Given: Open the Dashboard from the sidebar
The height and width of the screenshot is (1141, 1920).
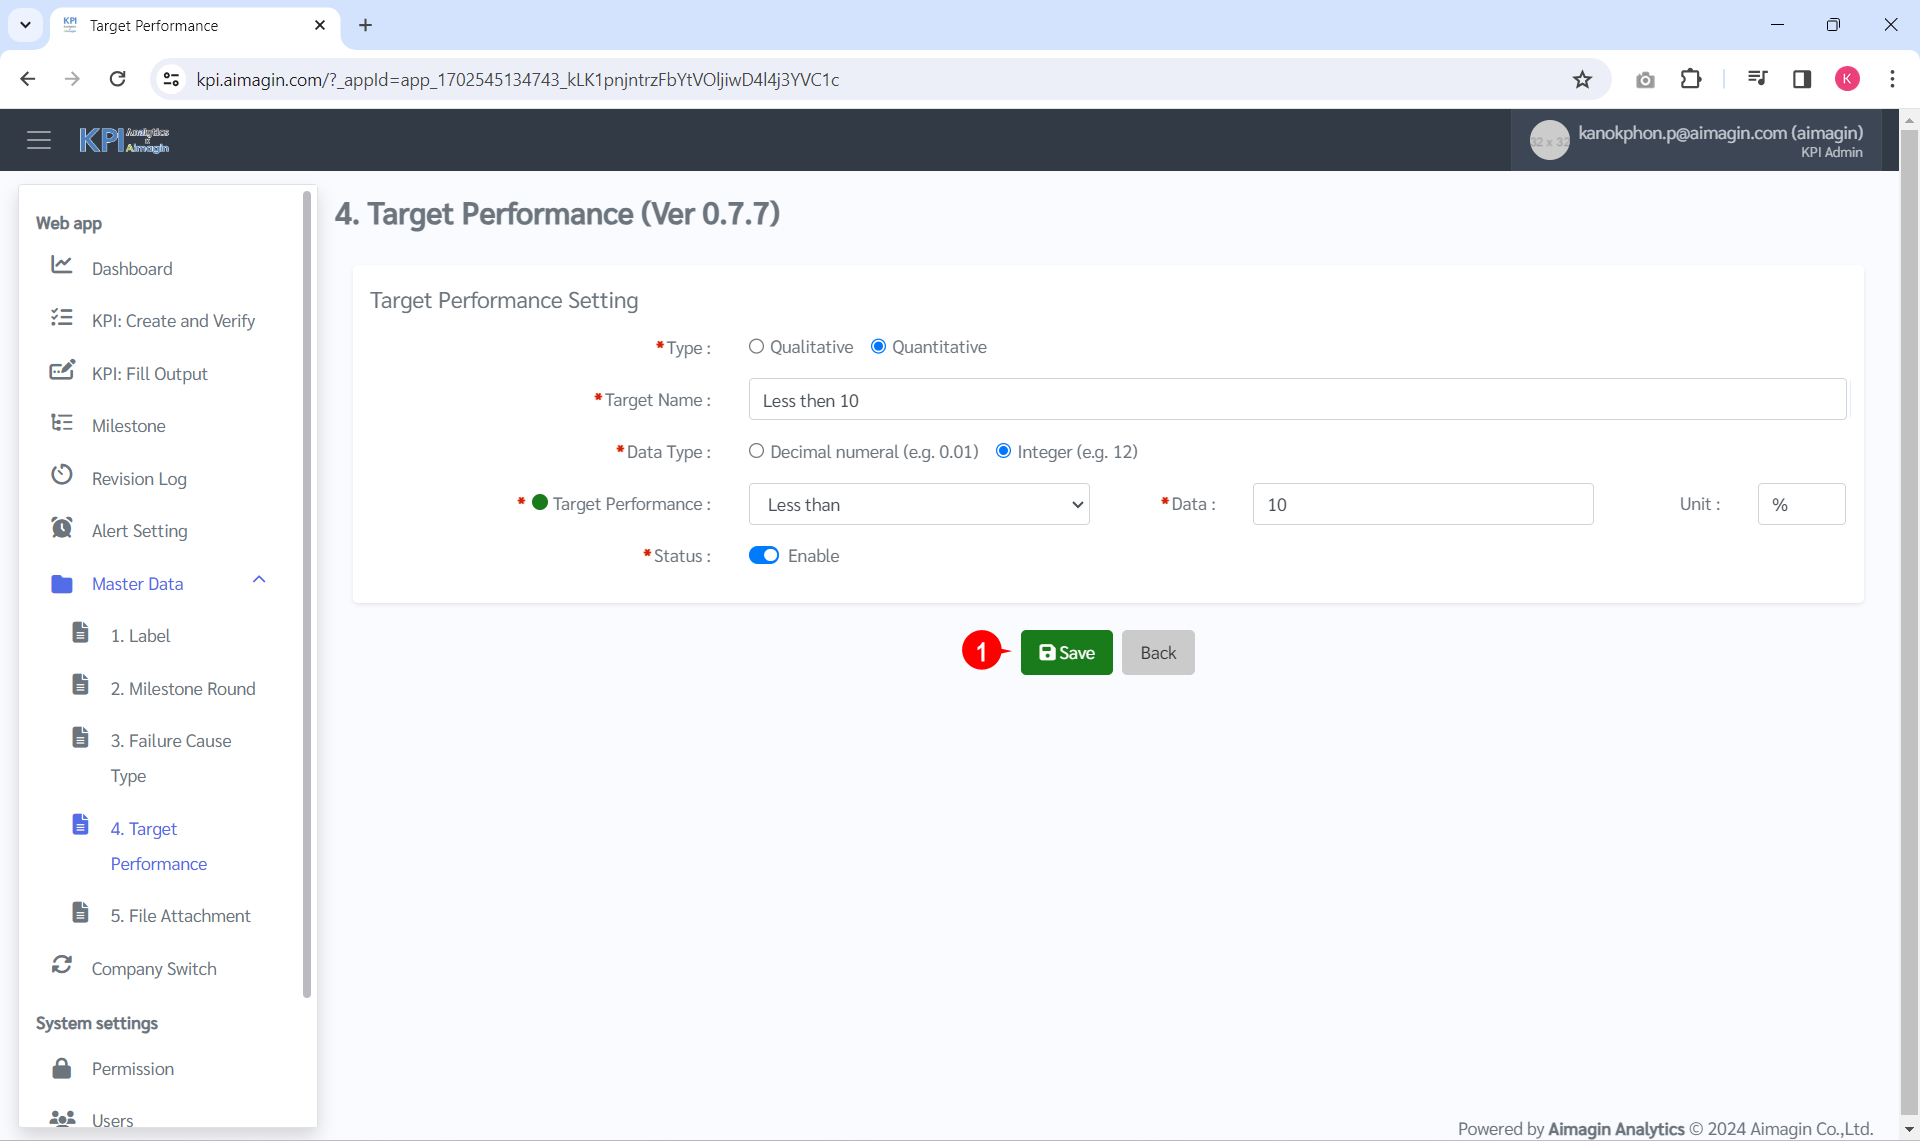Looking at the screenshot, I should (133, 268).
